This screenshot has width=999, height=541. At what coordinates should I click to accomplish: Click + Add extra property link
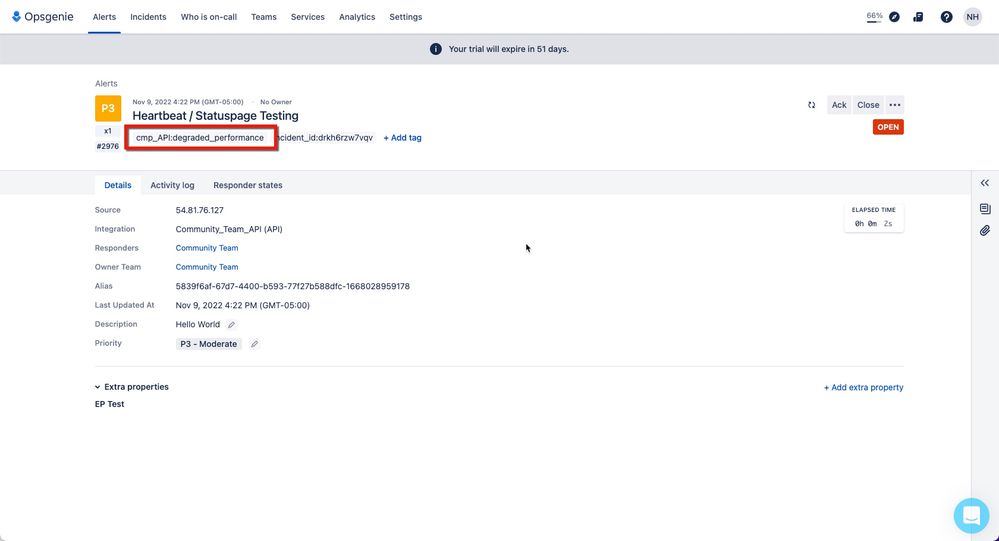click(863, 387)
